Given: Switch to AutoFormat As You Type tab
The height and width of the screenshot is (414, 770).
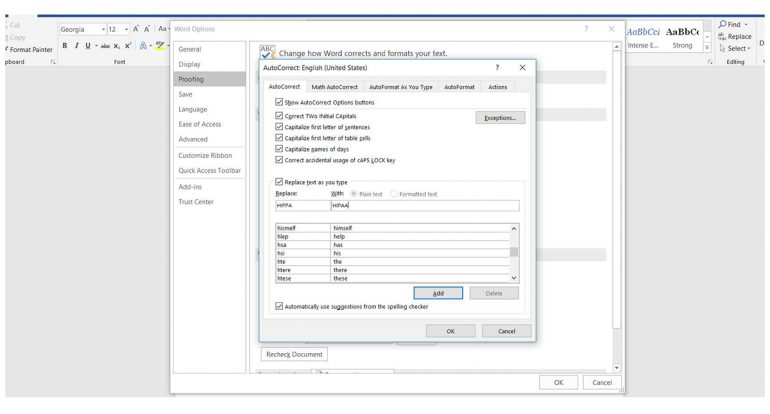Looking at the screenshot, I should (401, 87).
